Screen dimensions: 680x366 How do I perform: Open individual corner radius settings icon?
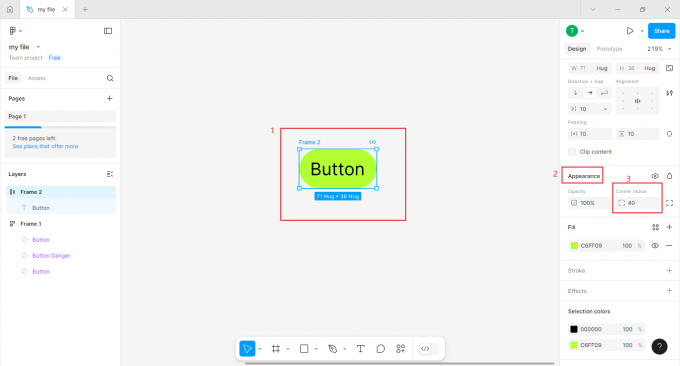(669, 203)
